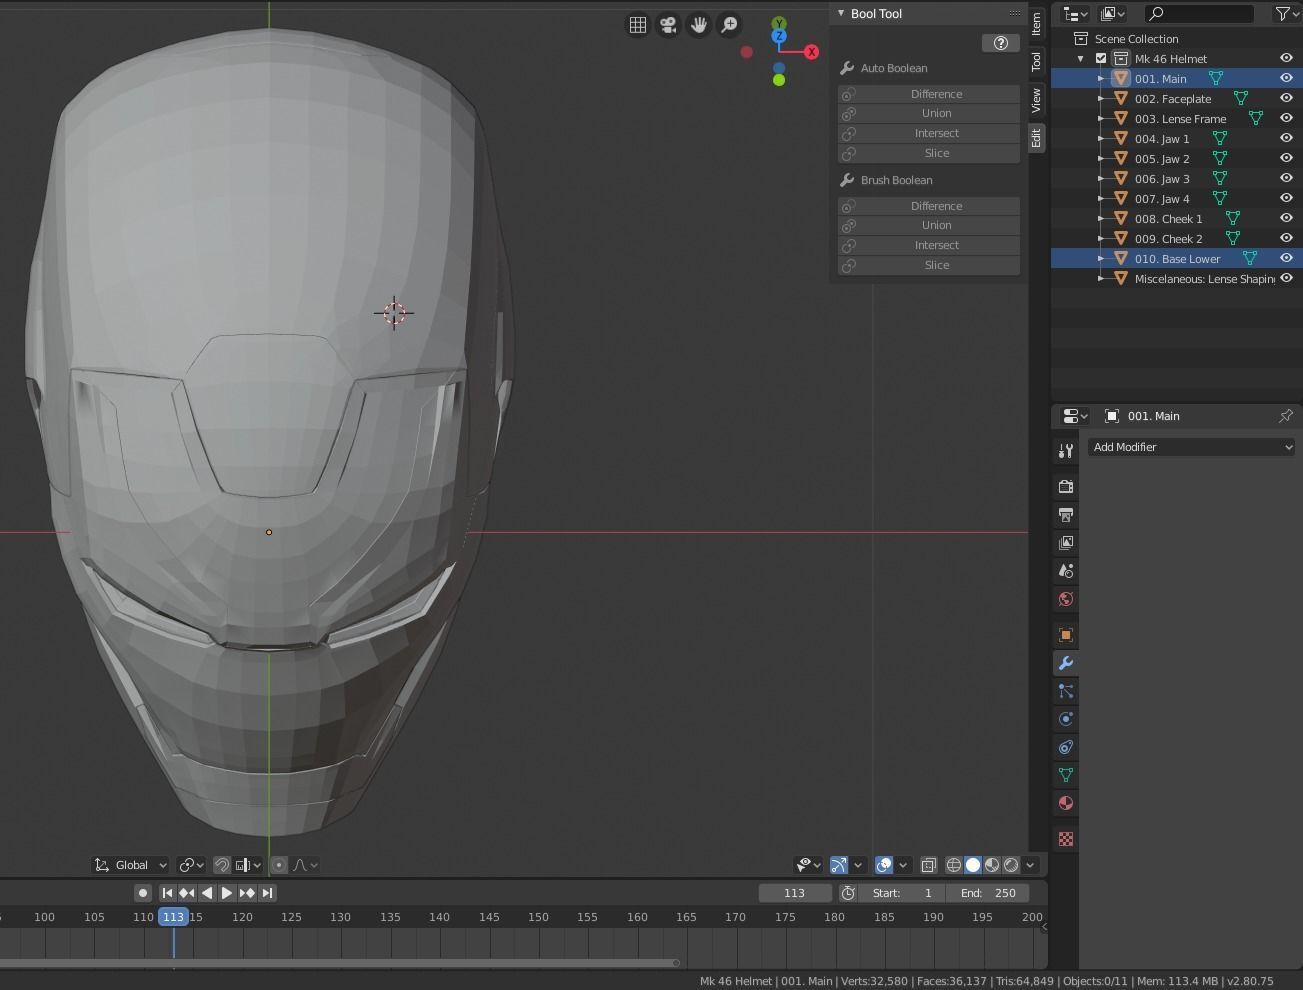The height and width of the screenshot is (990, 1303).
Task: Hide the 002. Faceplate object
Action: pyautogui.click(x=1286, y=98)
